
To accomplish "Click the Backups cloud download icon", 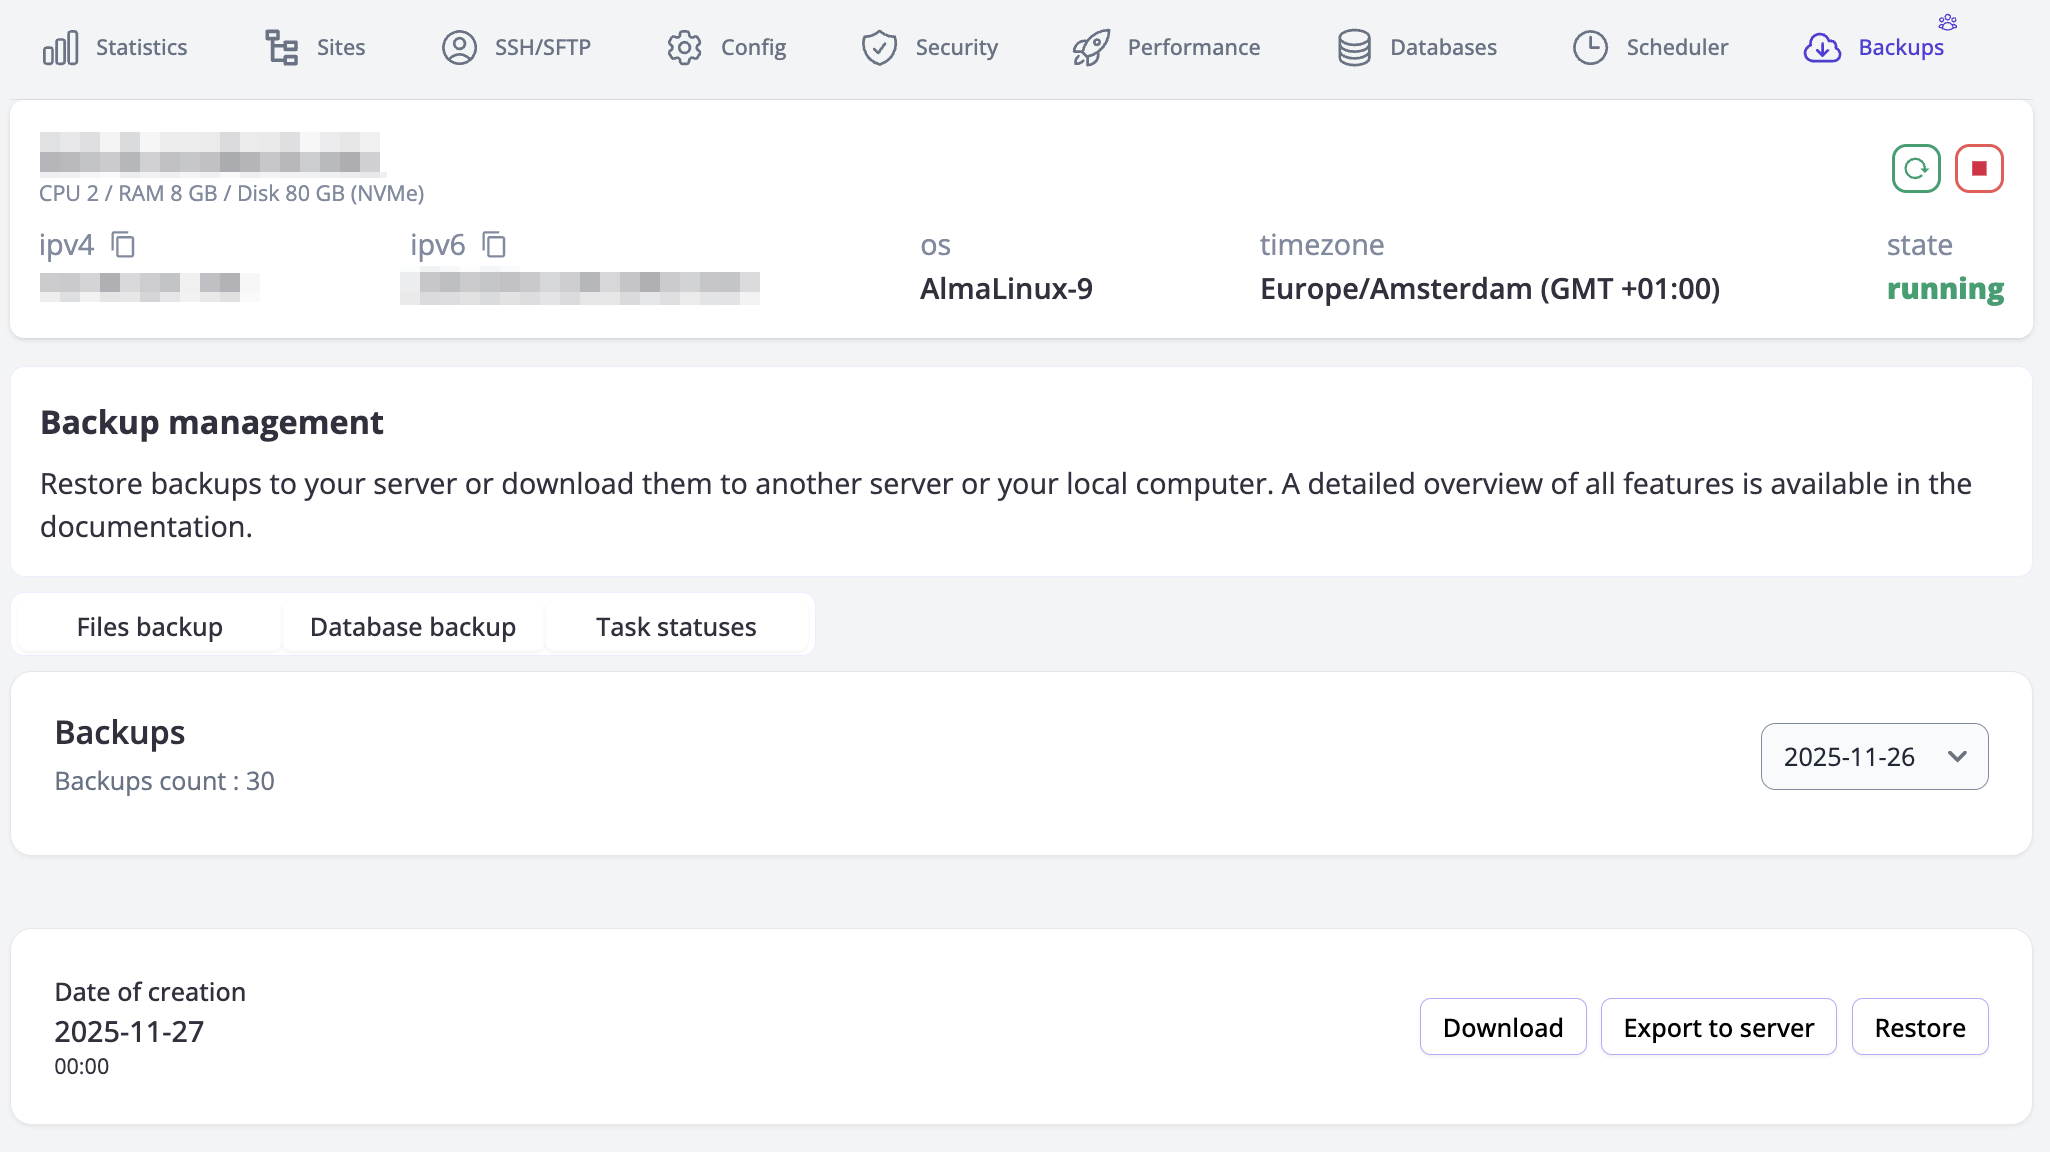I will pos(1822,47).
